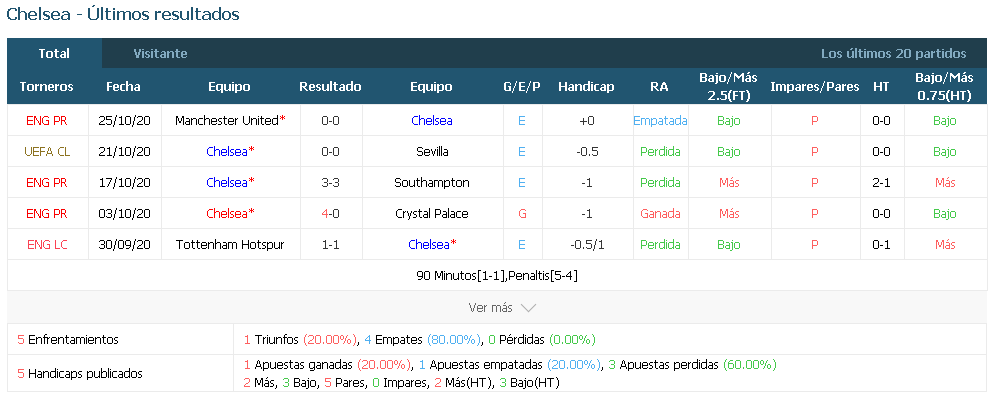Click the Handicap column header
This screenshot has height=398, width=994.
pyautogui.click(x=586, y=87)
